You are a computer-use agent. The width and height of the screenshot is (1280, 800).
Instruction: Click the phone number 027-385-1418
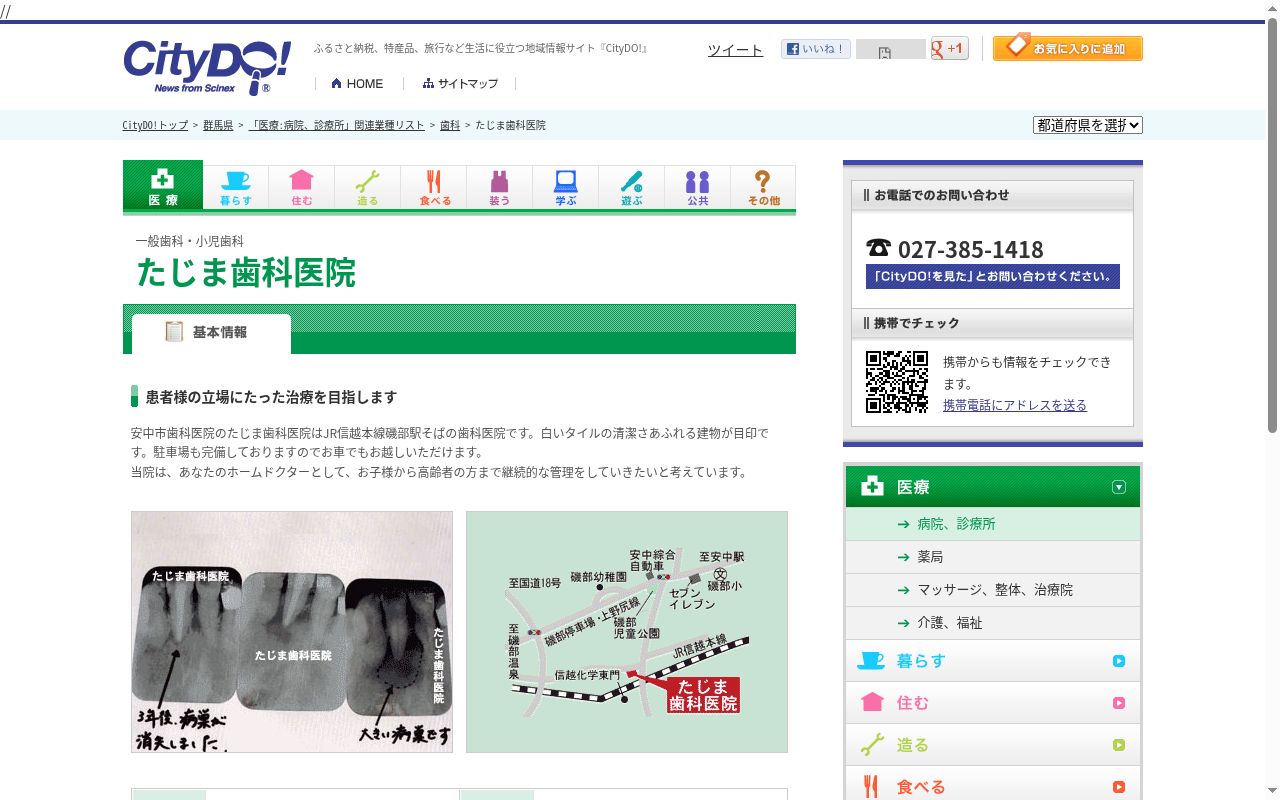[x=970, y=249]
